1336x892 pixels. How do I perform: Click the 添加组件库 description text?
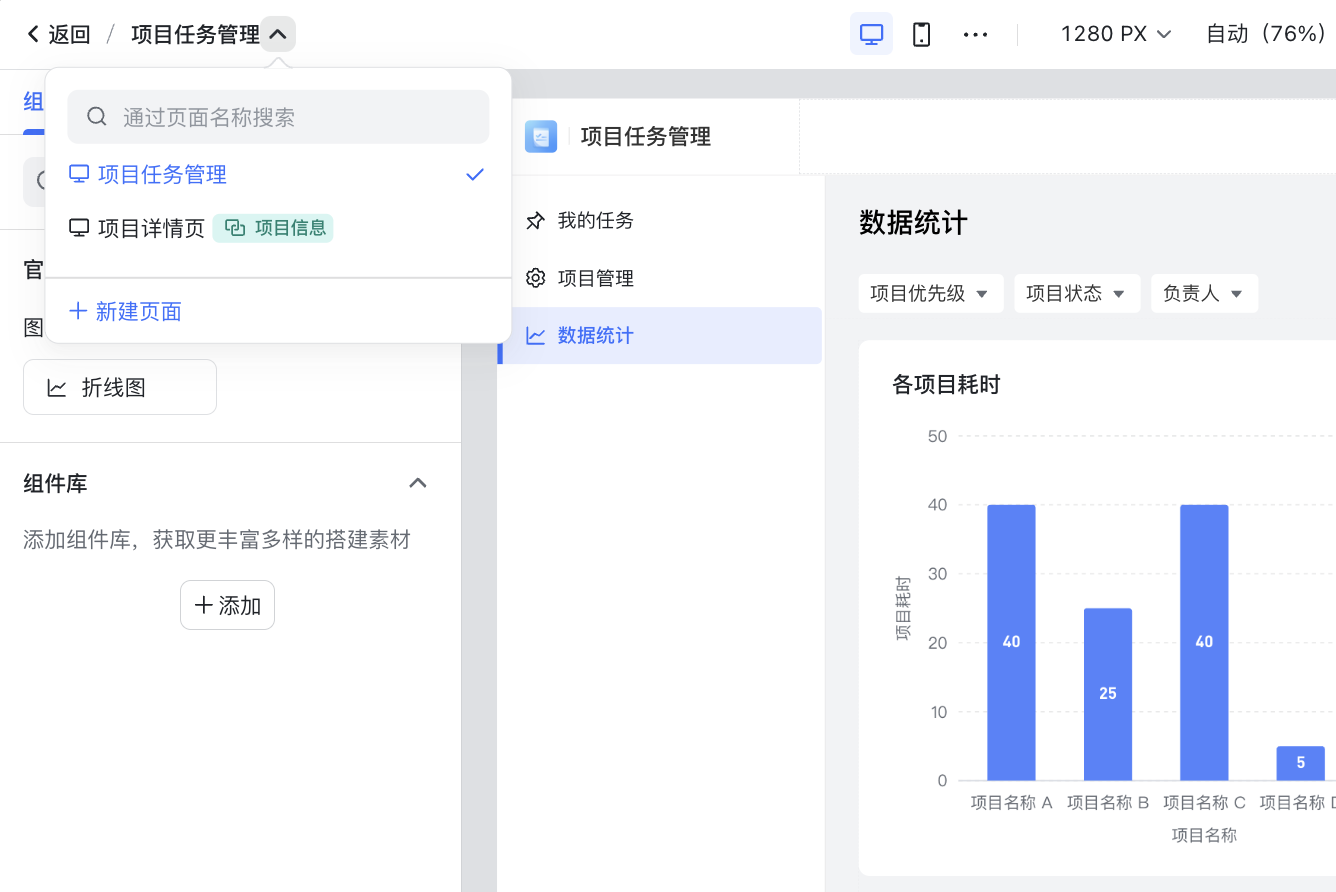click(217, 541)
